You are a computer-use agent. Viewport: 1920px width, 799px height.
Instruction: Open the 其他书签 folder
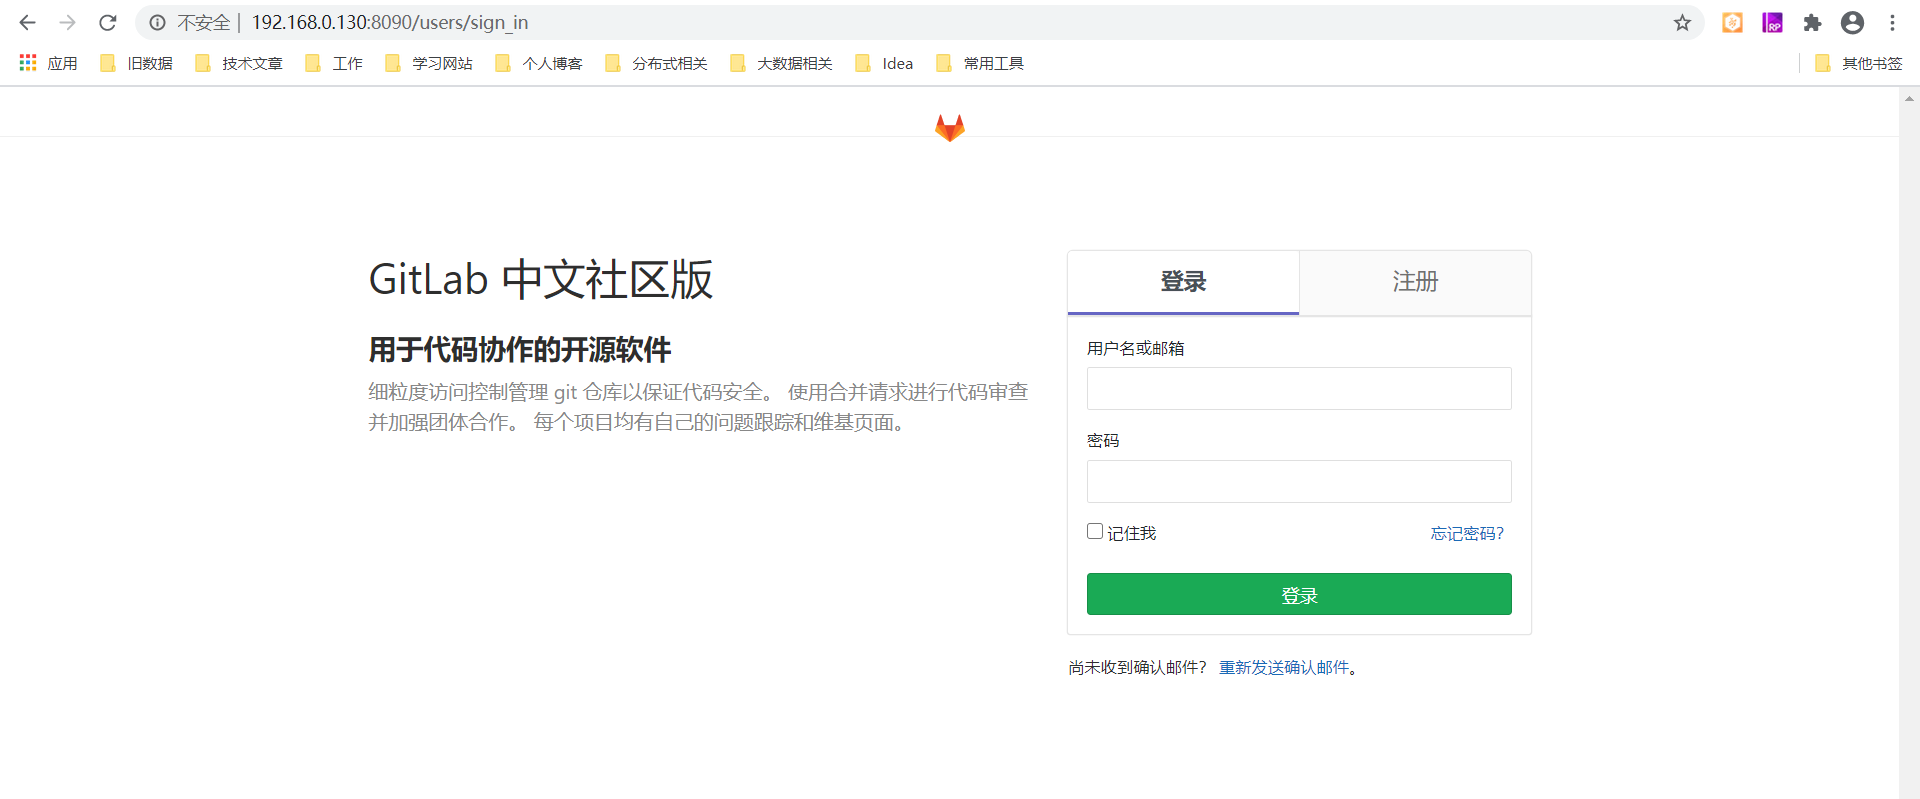coord(1859,63)
